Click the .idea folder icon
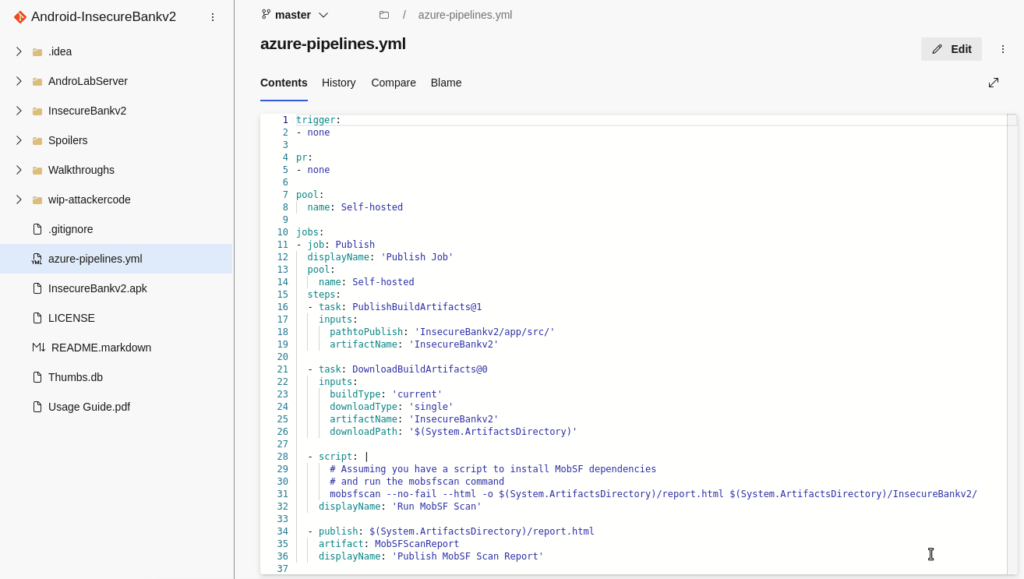 click(37, 52)
